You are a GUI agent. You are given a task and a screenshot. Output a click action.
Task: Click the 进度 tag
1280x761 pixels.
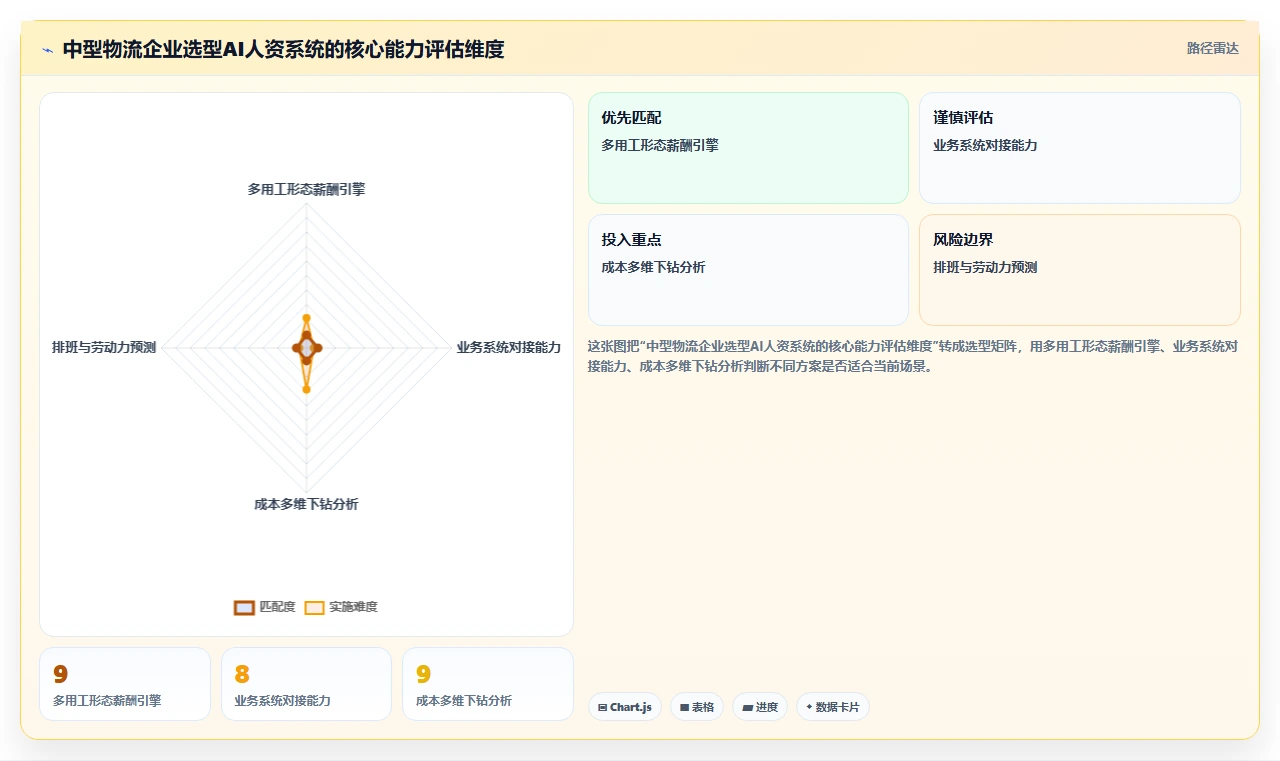(x=760, y=707)
